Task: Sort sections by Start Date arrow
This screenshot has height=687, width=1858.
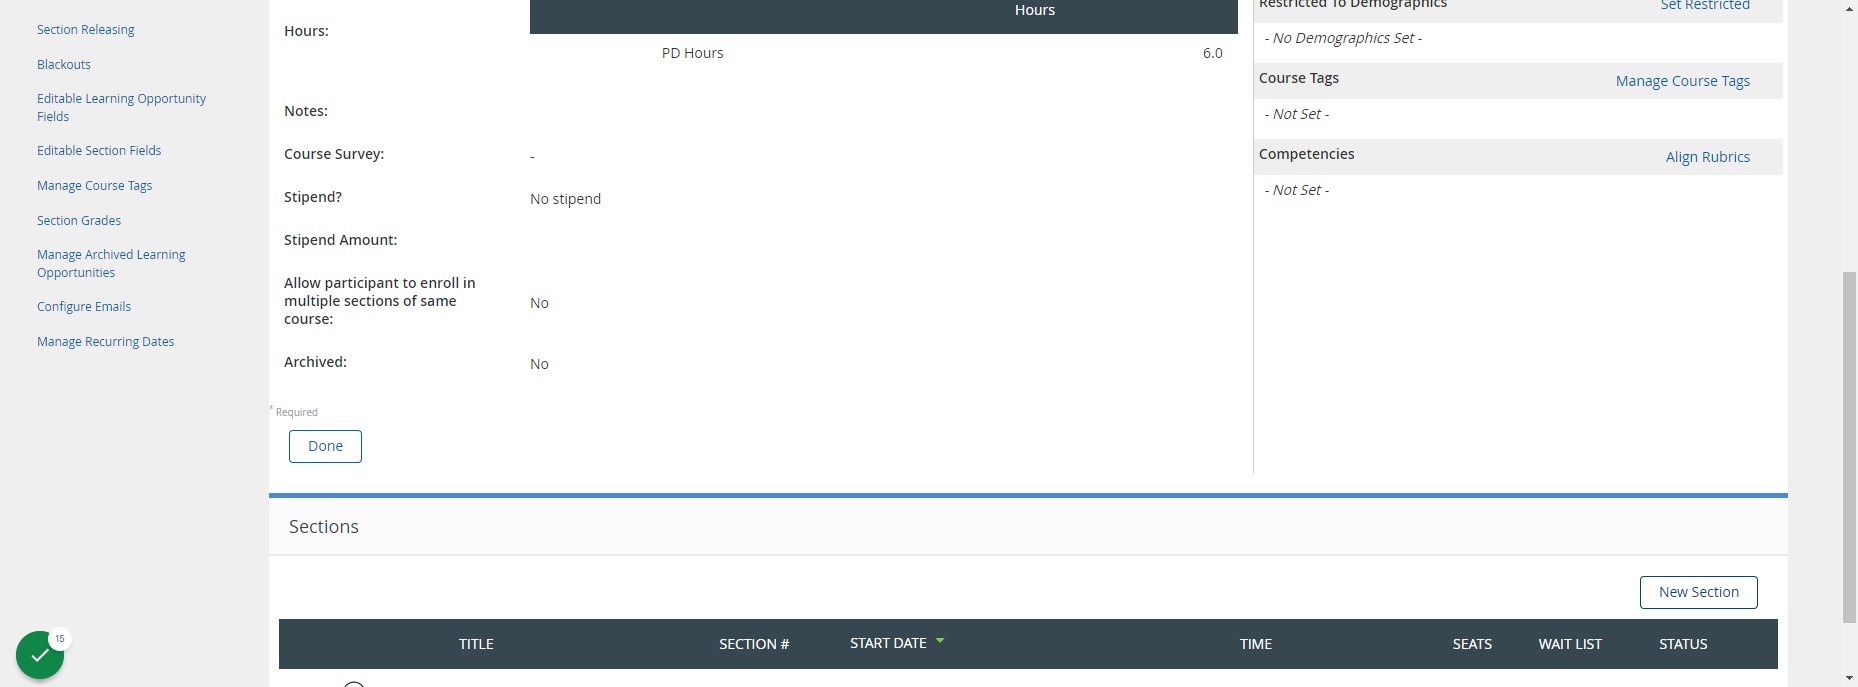Action: click(940, 641)
